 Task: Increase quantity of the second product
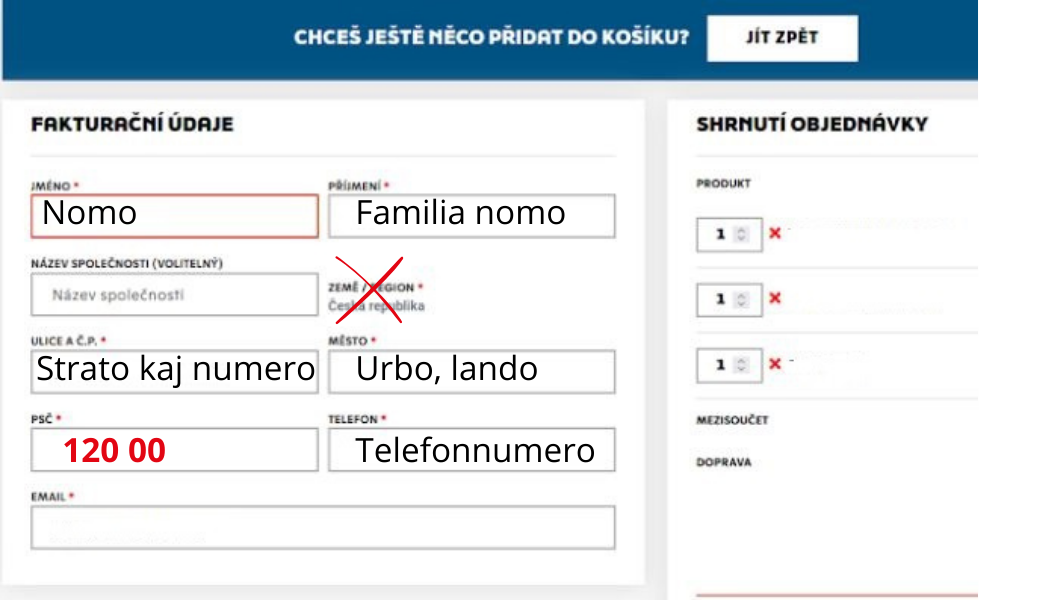[x=741, y=294]
